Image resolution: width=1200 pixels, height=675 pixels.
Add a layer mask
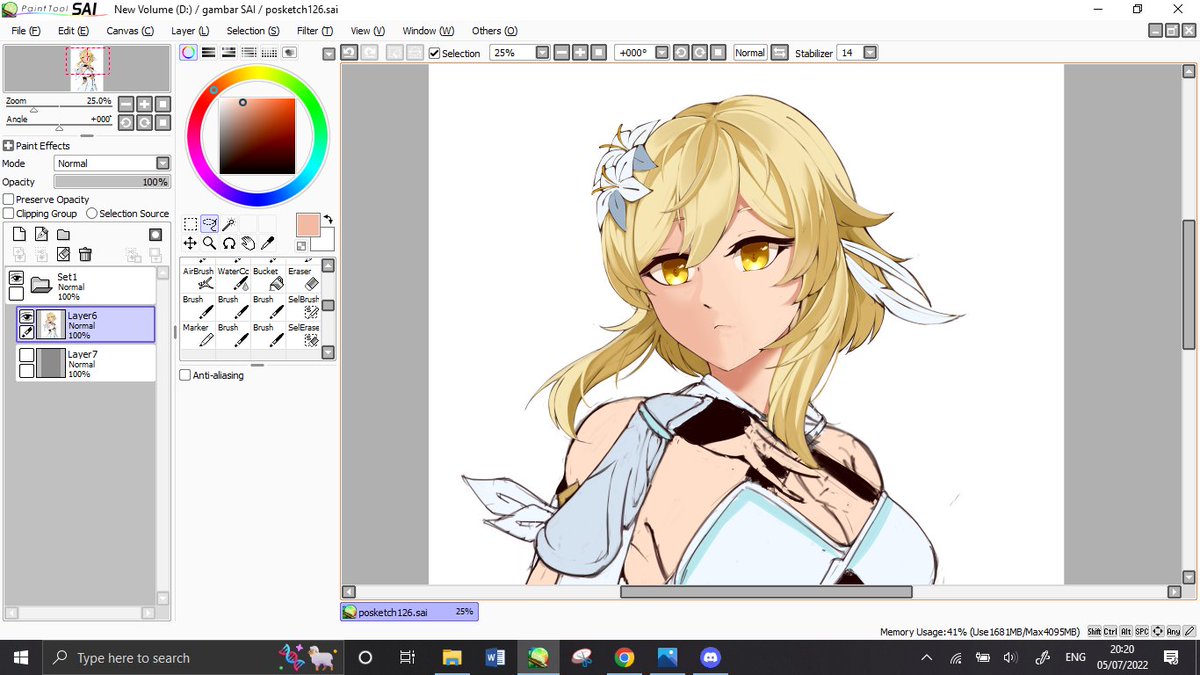[155, 235]
